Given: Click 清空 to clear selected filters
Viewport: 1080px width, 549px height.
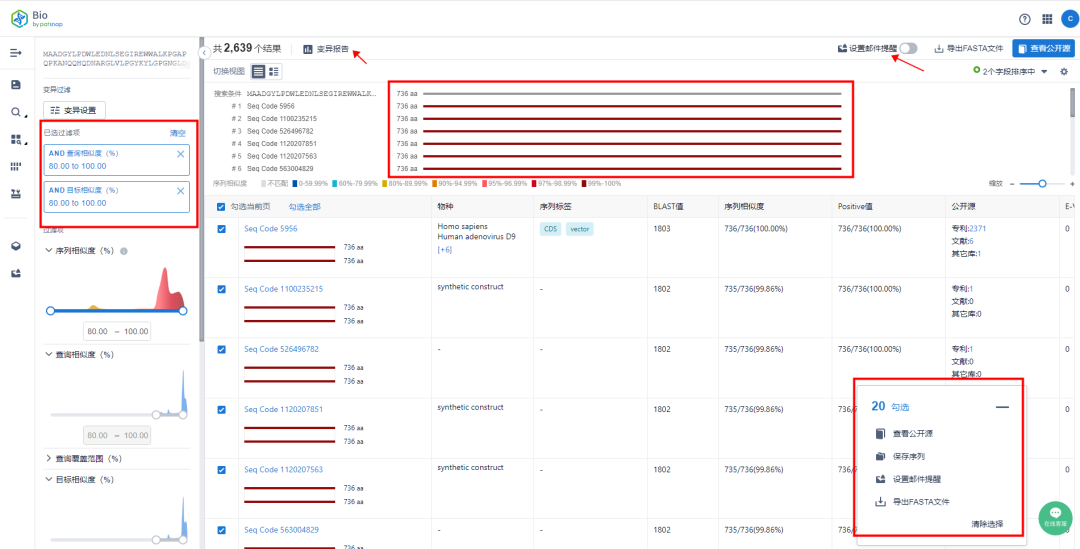Looking at the screenshot, I should coord(178,133).
